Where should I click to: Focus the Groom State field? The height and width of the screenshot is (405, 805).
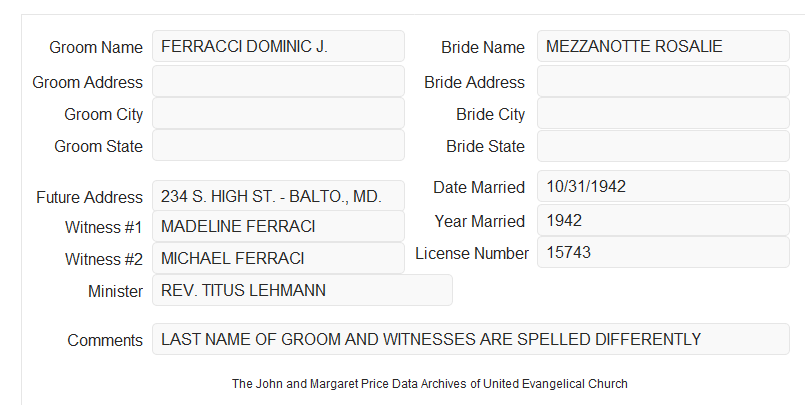coord(278,145)
